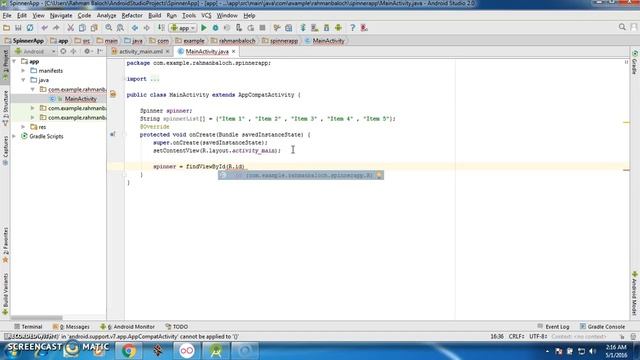Open the Terminal tool window
Viewport: 640px width, 360px height.
click(x=28, y=327)
